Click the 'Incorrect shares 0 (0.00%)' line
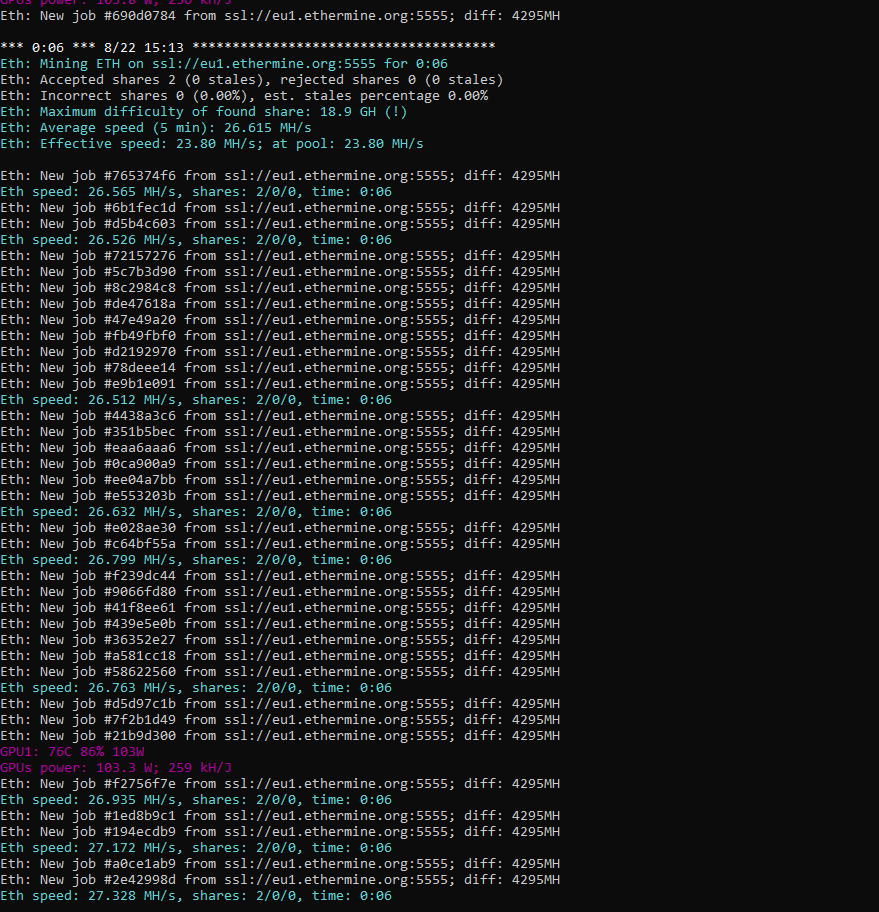The image size is (879, 912). pos(244,95)
